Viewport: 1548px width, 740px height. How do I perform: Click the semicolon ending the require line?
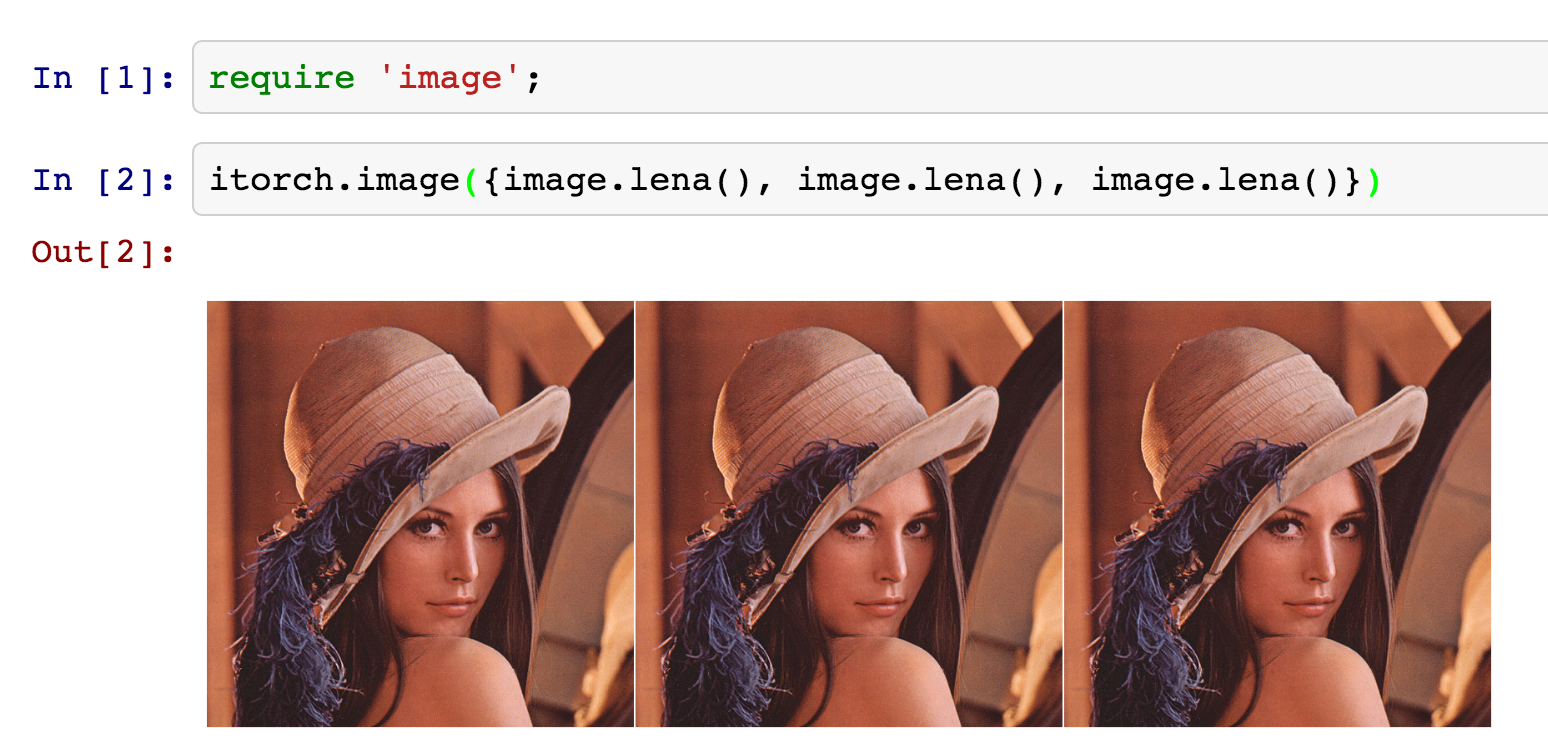[x=532, y=81]
